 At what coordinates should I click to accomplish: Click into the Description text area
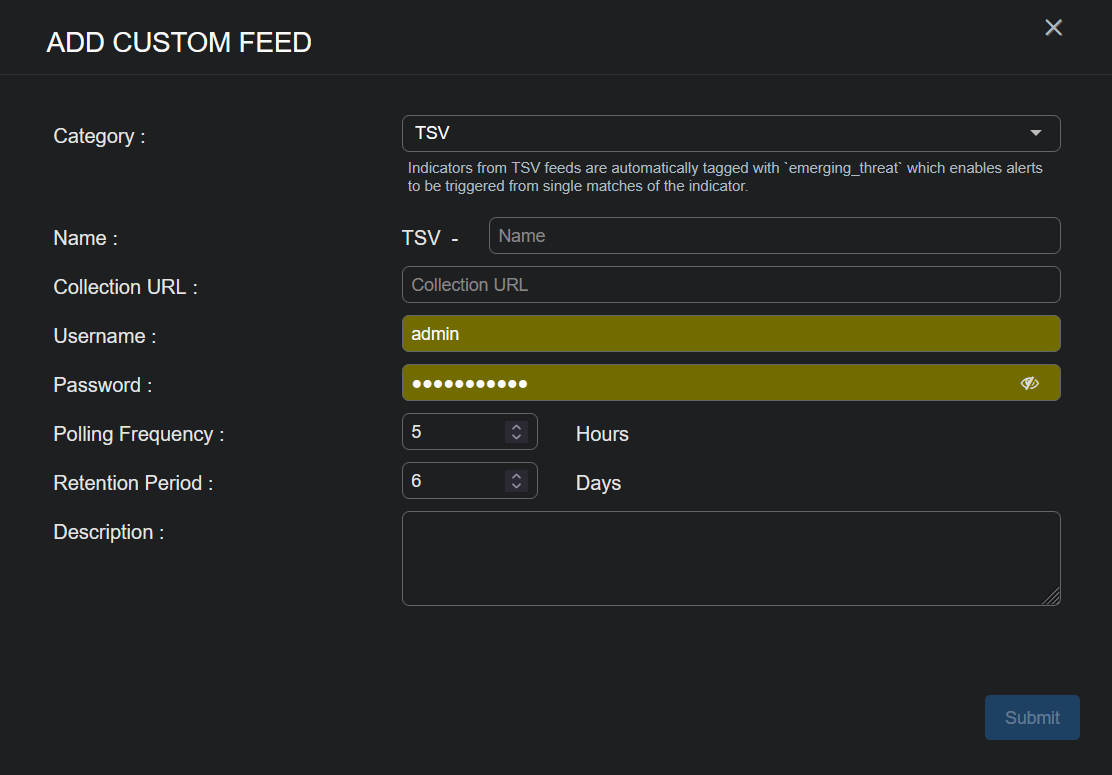click(x=730, y=558)
